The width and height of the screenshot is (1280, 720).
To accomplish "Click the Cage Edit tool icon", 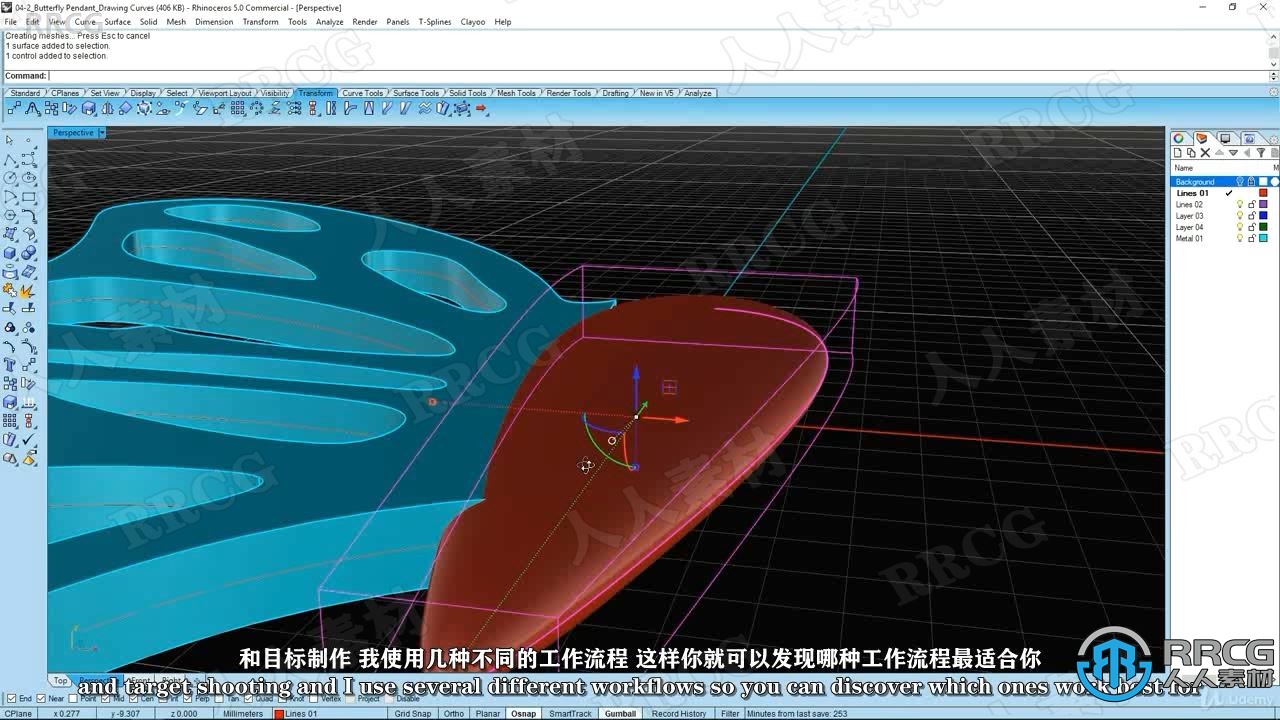I will 462,108.
